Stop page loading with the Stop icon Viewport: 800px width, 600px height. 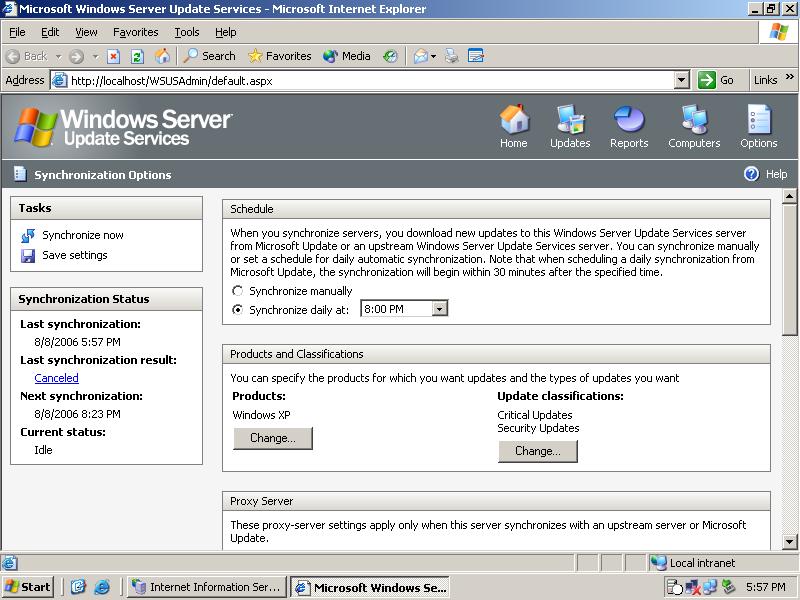pos(113,56)
